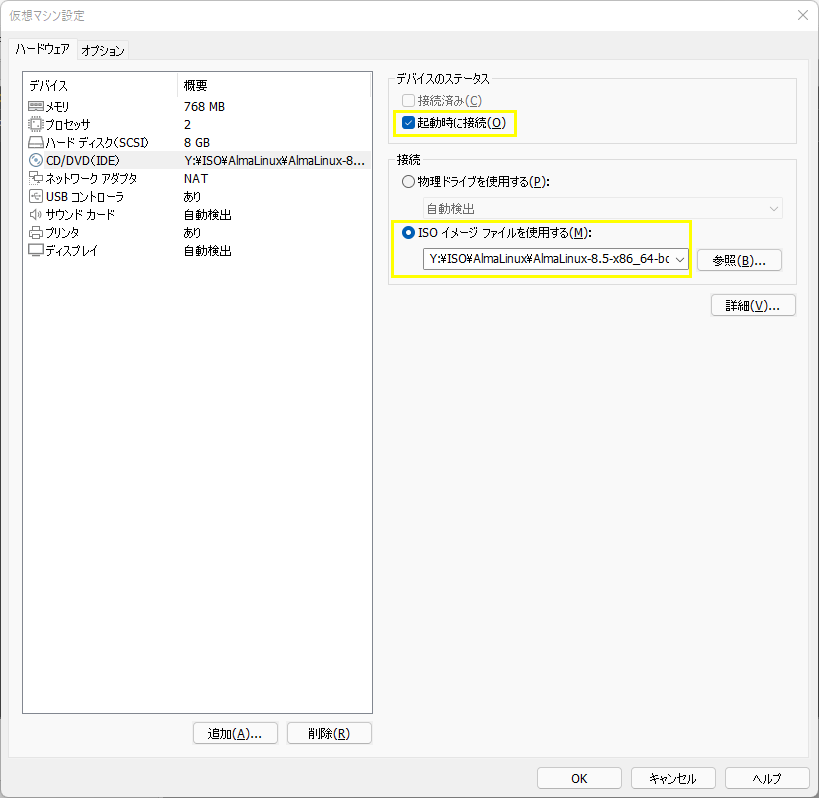This screenshot has height=798, width=819.
Task: Click the Display monitor icon
Action: point(36,251)
